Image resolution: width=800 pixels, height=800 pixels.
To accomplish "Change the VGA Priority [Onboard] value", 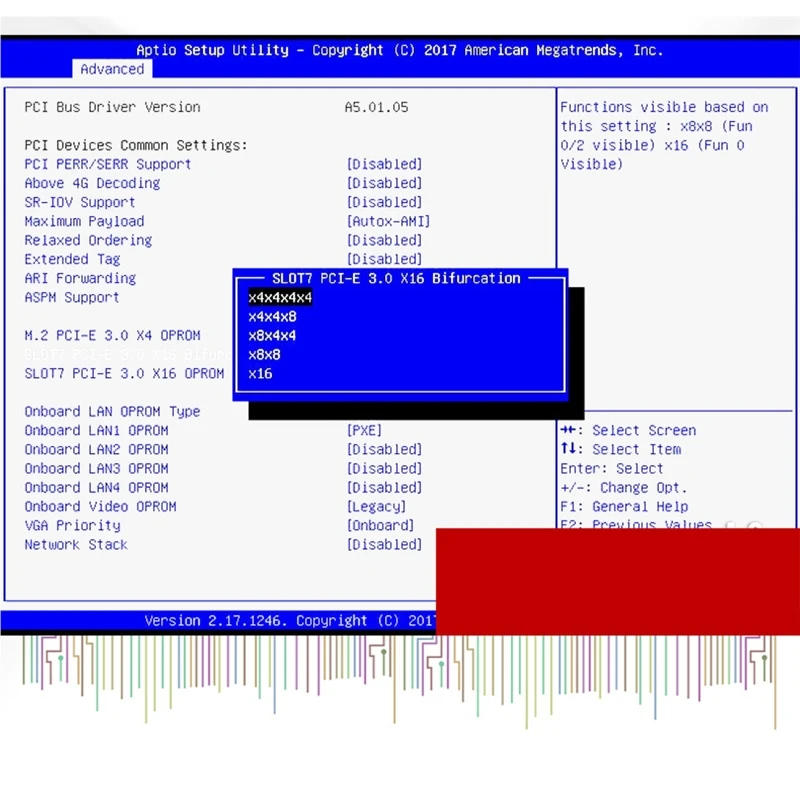I will click(x=381, y=526).
